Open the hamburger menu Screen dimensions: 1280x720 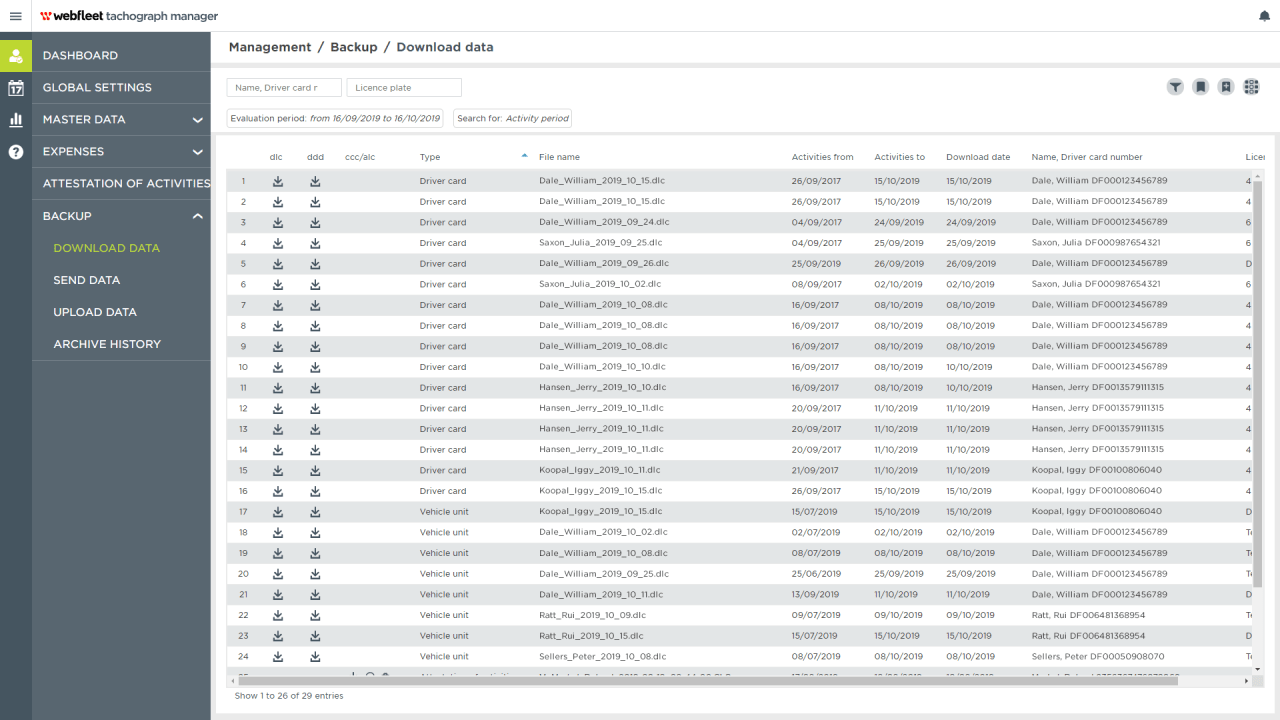point(15,16)
